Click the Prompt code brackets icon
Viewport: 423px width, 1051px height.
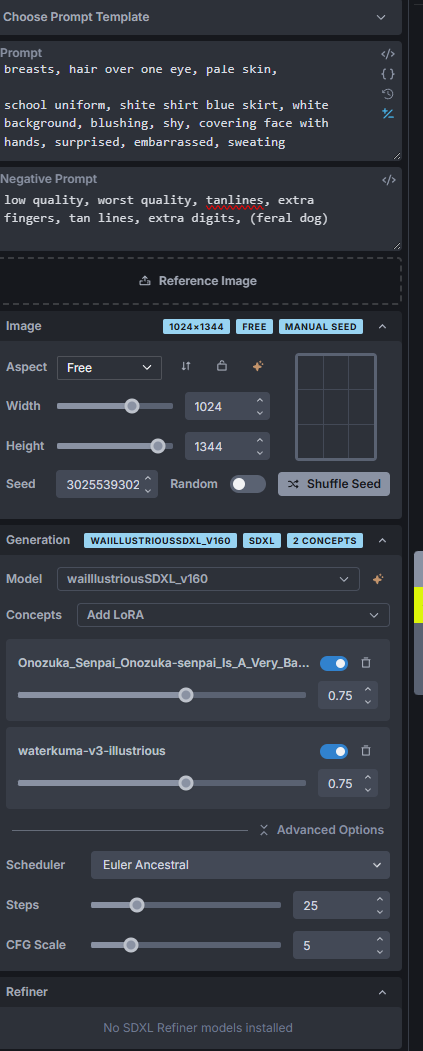point(388,54)
